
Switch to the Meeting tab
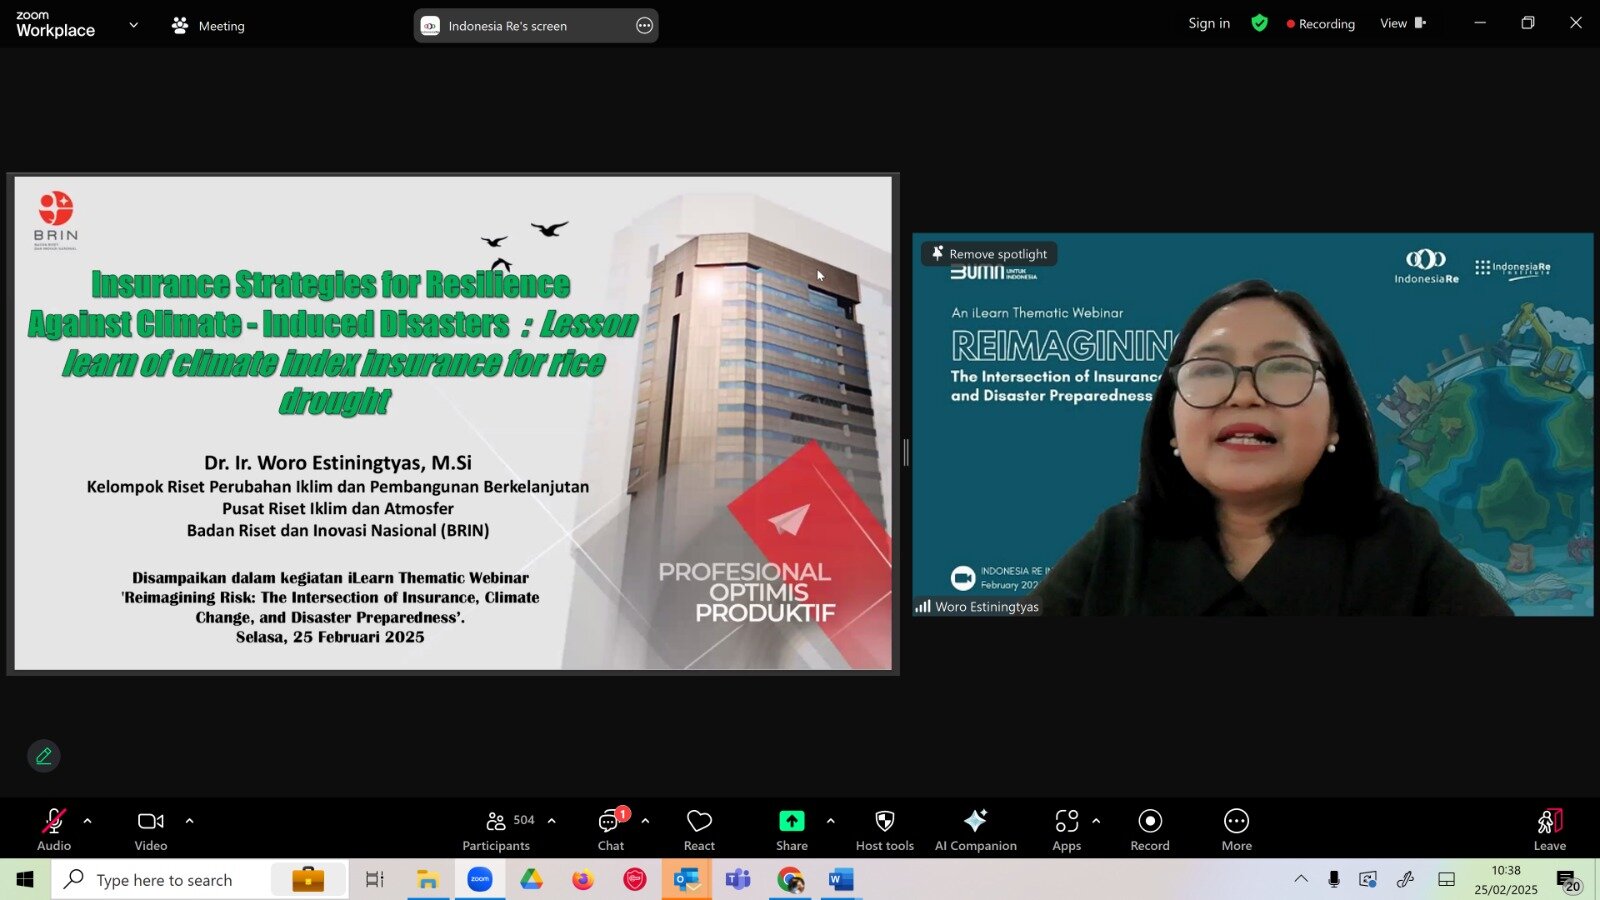tap(208, 26)
